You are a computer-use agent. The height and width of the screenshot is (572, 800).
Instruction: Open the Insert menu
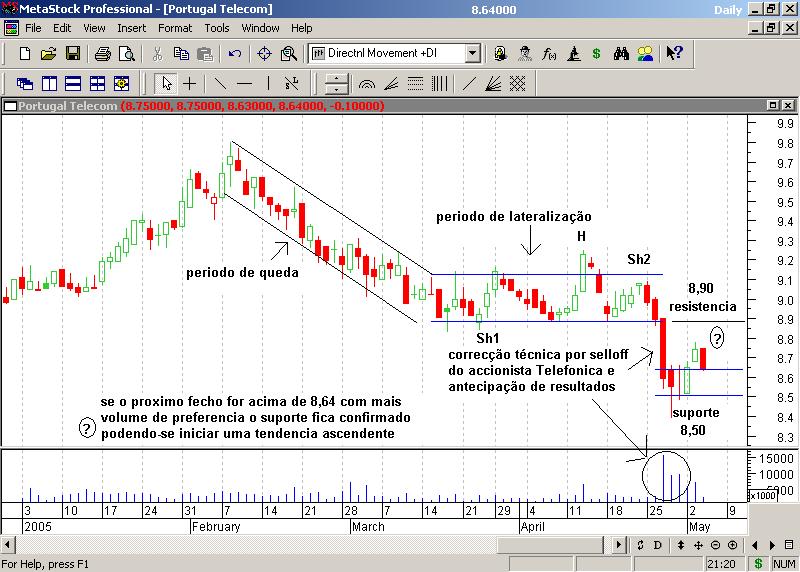point(132,28)
